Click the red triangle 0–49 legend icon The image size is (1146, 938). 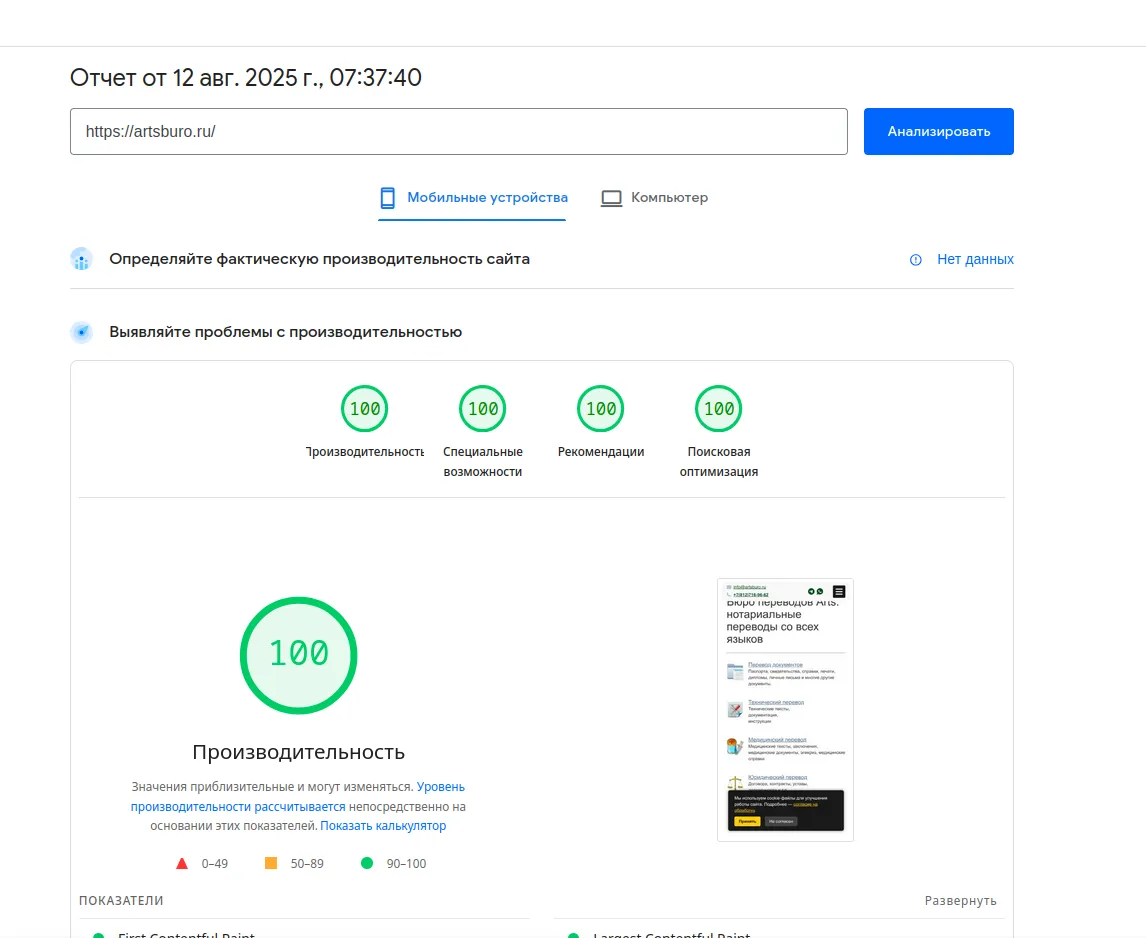[x=182, y=863]
